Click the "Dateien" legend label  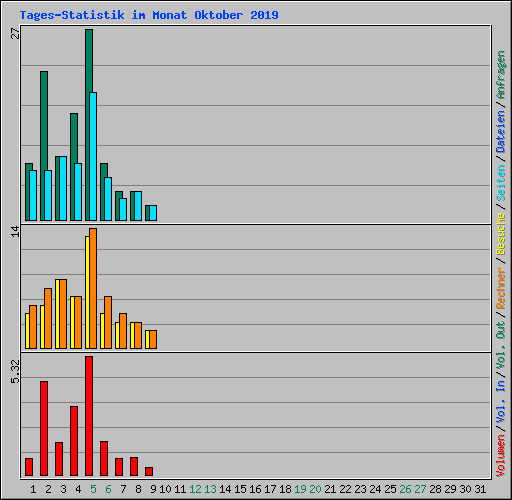click(x=501, y=131)
